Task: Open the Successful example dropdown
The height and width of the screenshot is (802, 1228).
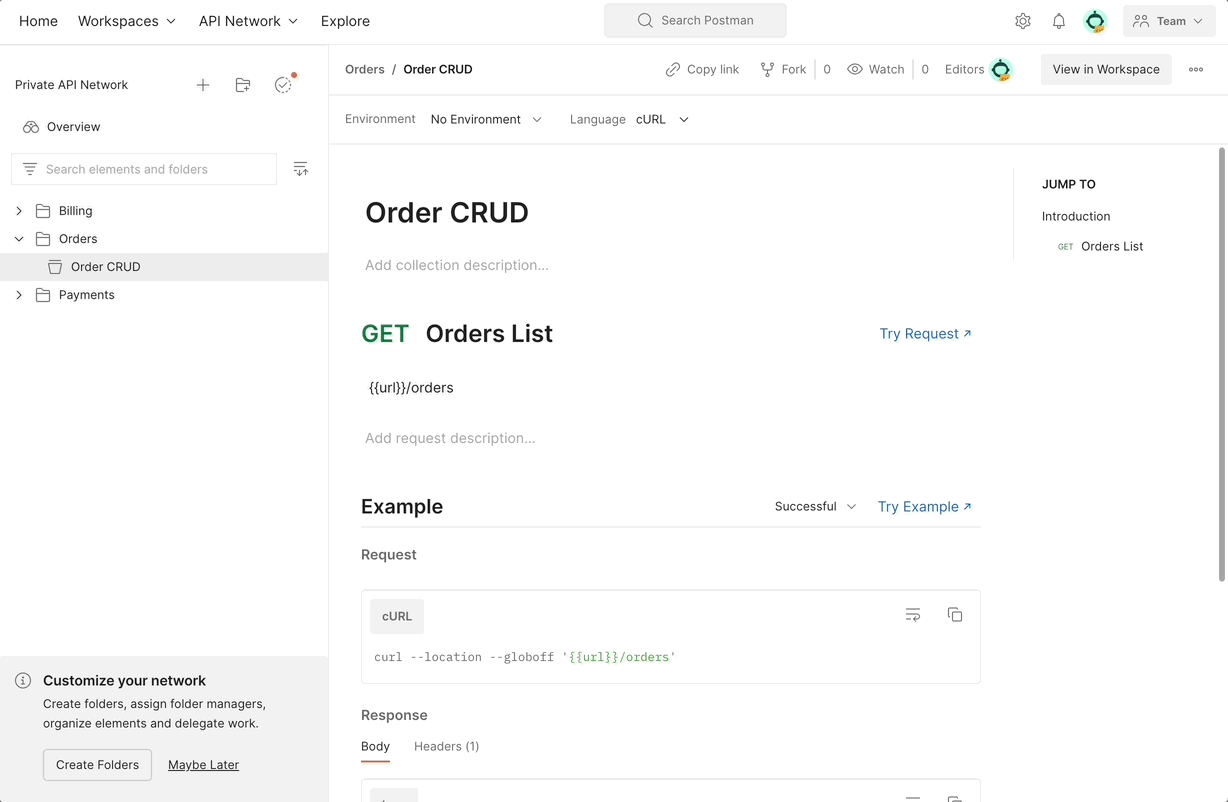Action: coord(814,507)
